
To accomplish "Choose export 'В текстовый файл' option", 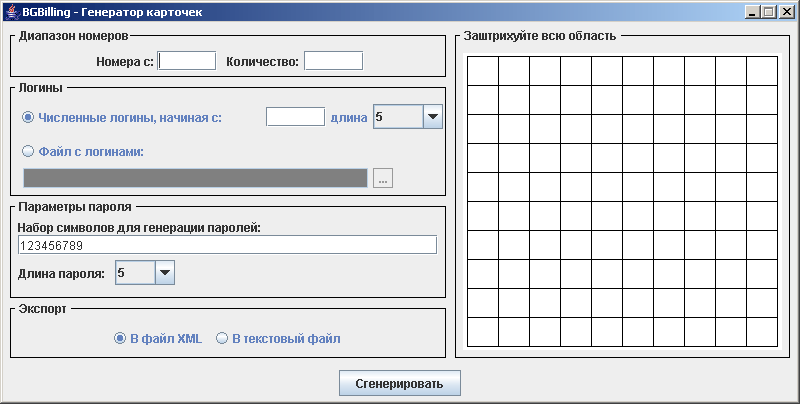I will (222, 338).
